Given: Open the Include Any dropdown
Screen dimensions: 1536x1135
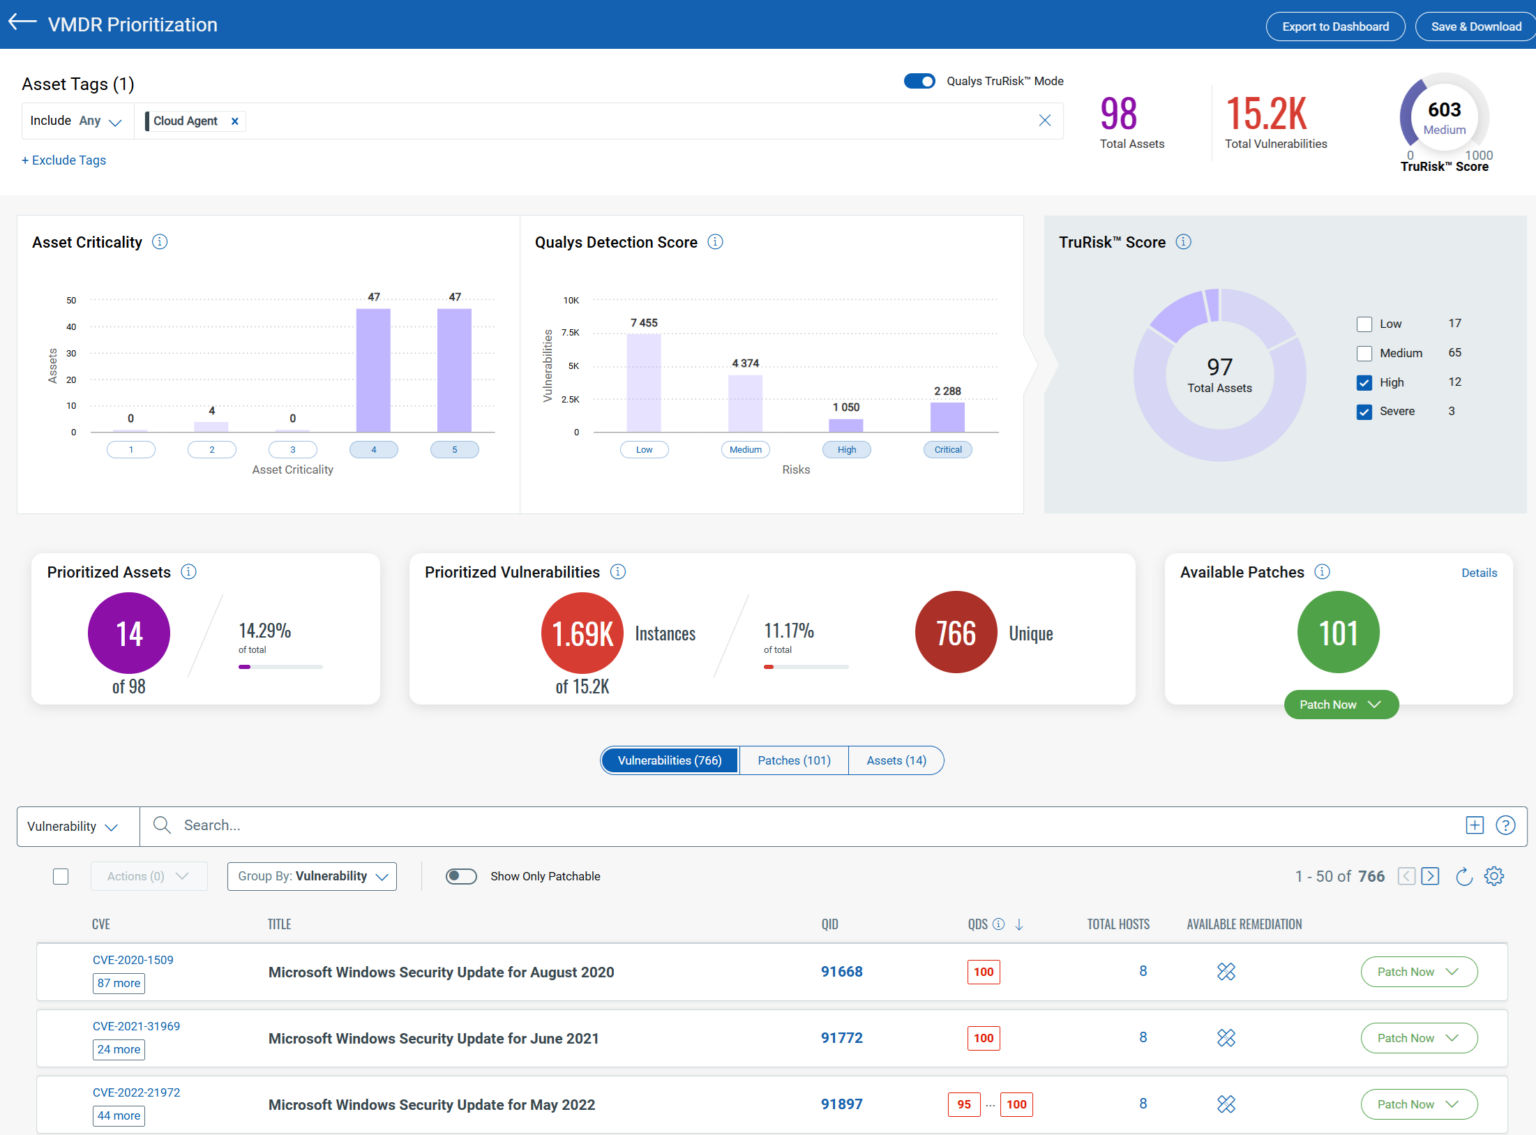Looking at the screenshot, I should coord(78,120).
